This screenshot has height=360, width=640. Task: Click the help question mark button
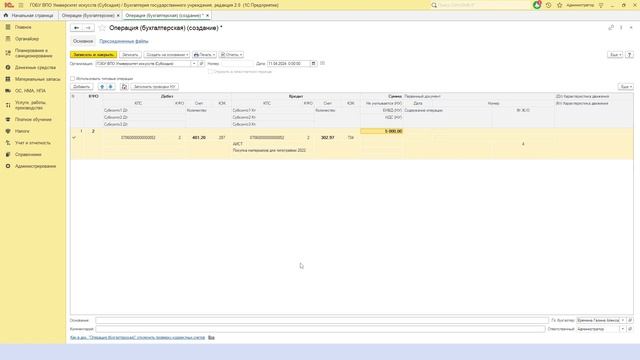[x=629, y=54]
